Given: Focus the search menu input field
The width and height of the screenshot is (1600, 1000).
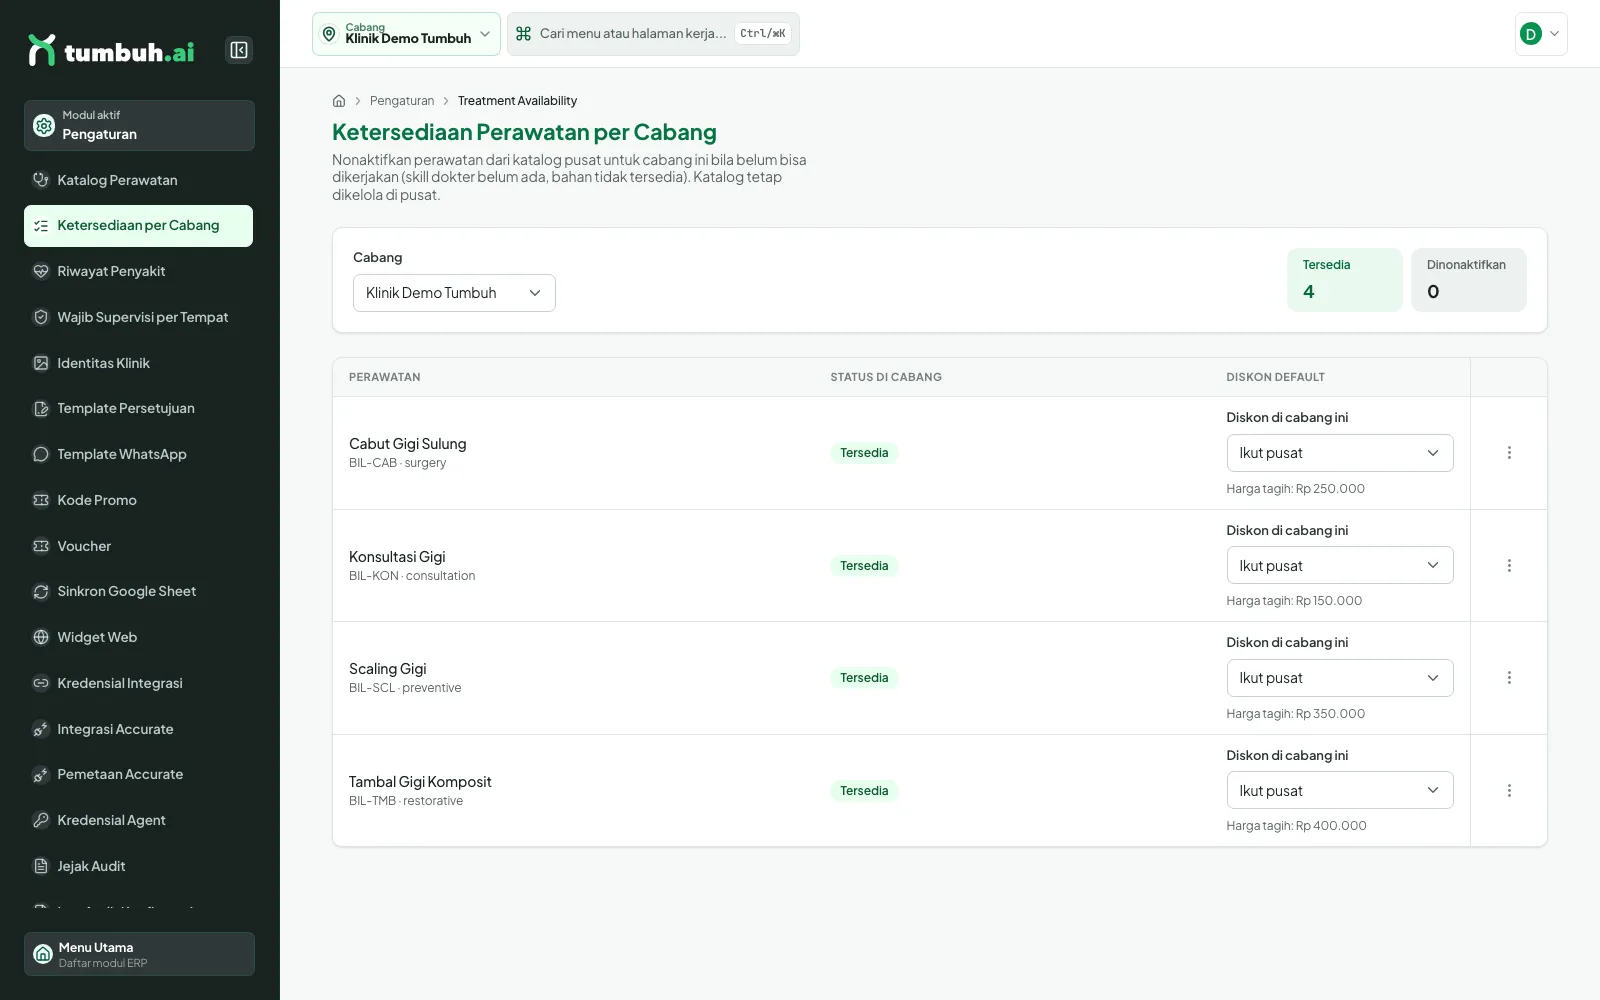Looking at the screenshot, I should tap(653, 34).
